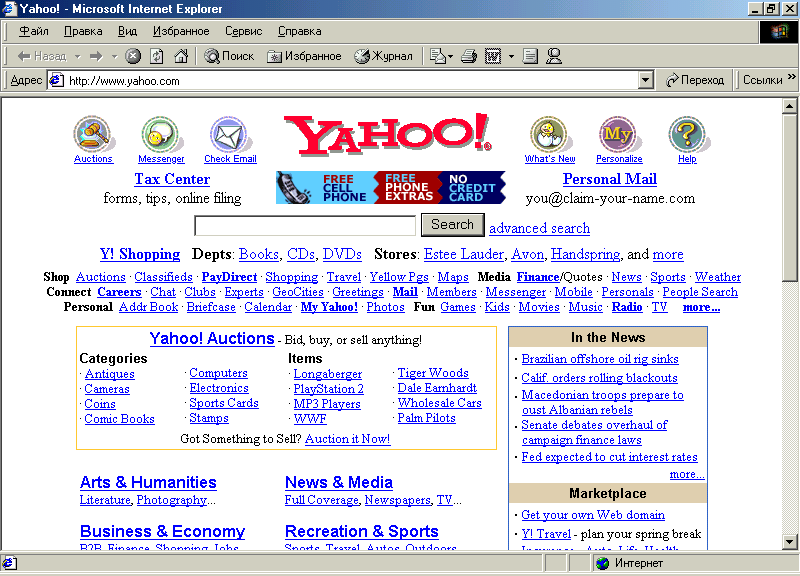Click the discussion notepad toolbar icon
Viewport: 800px width, 576px height.
531,56
